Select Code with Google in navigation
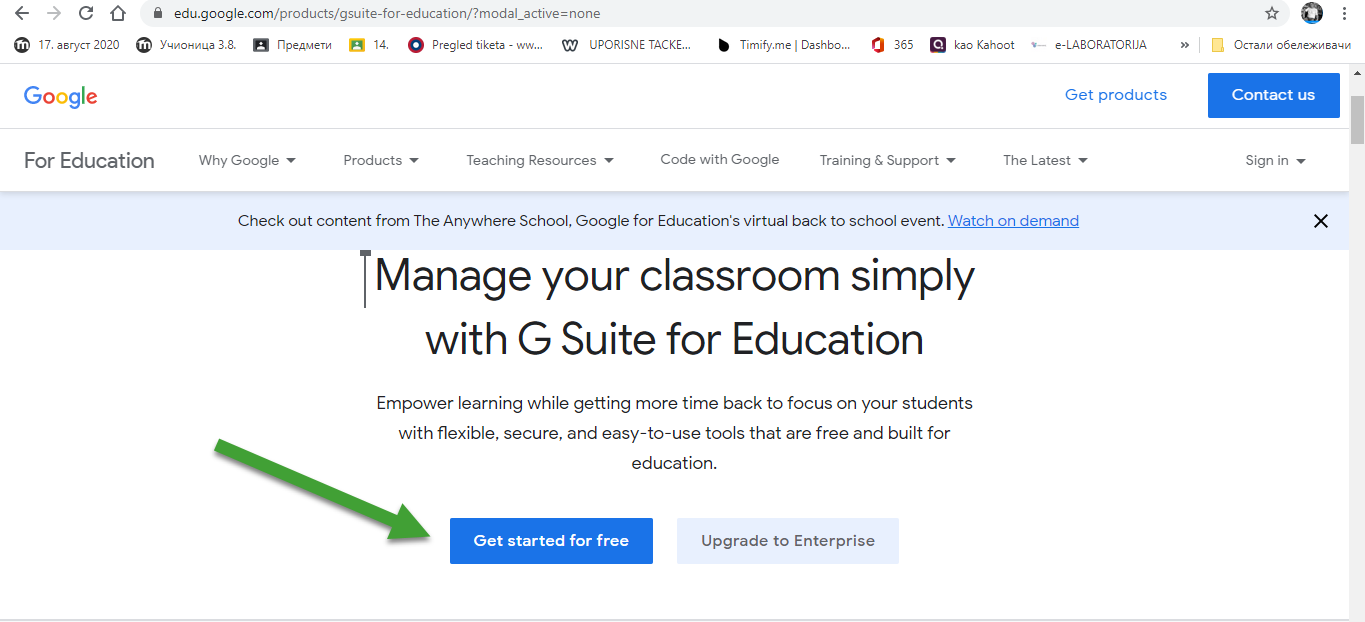Image resolution: width=1365 pixels, height=622 pixels. [x=719, y=160]
